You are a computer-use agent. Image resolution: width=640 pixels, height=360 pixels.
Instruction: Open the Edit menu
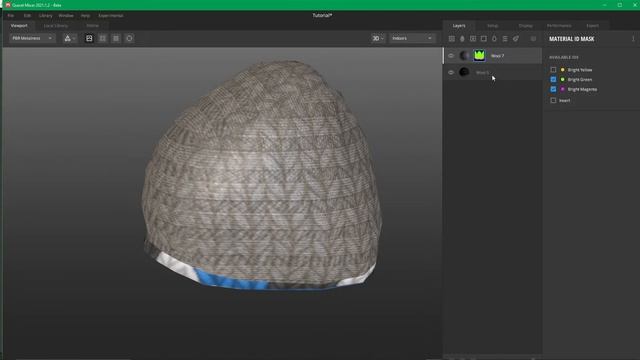pyautogui.click(x=27, y=16)
